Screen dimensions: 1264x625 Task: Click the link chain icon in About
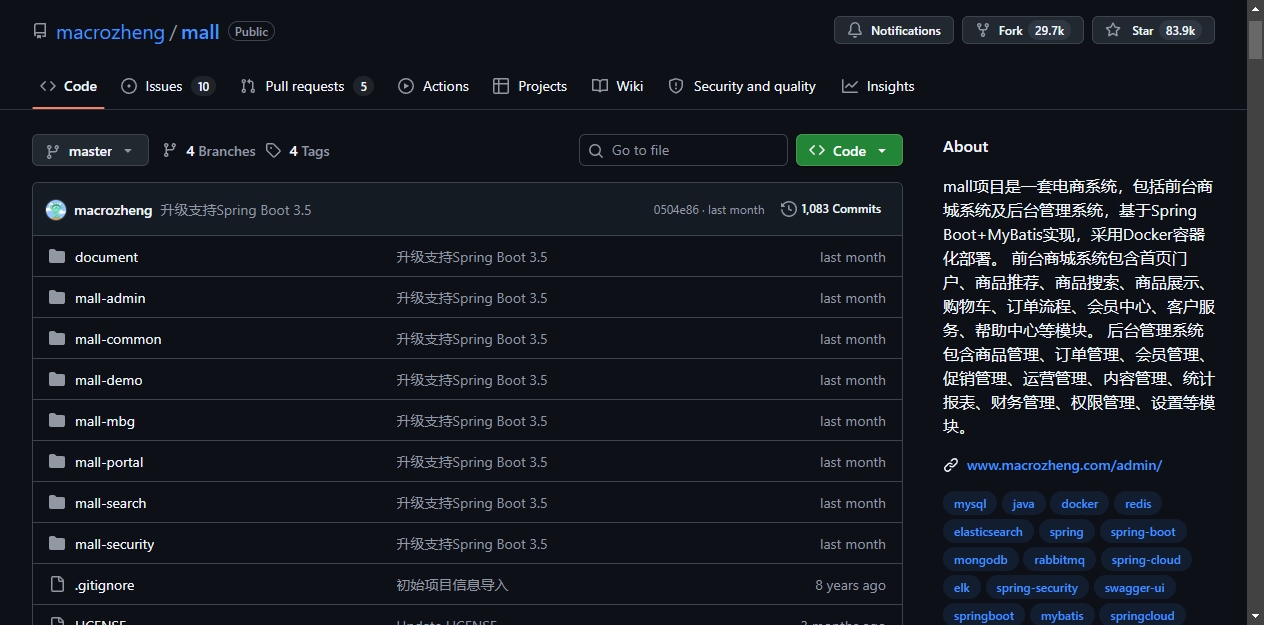(x=951, y=465)
